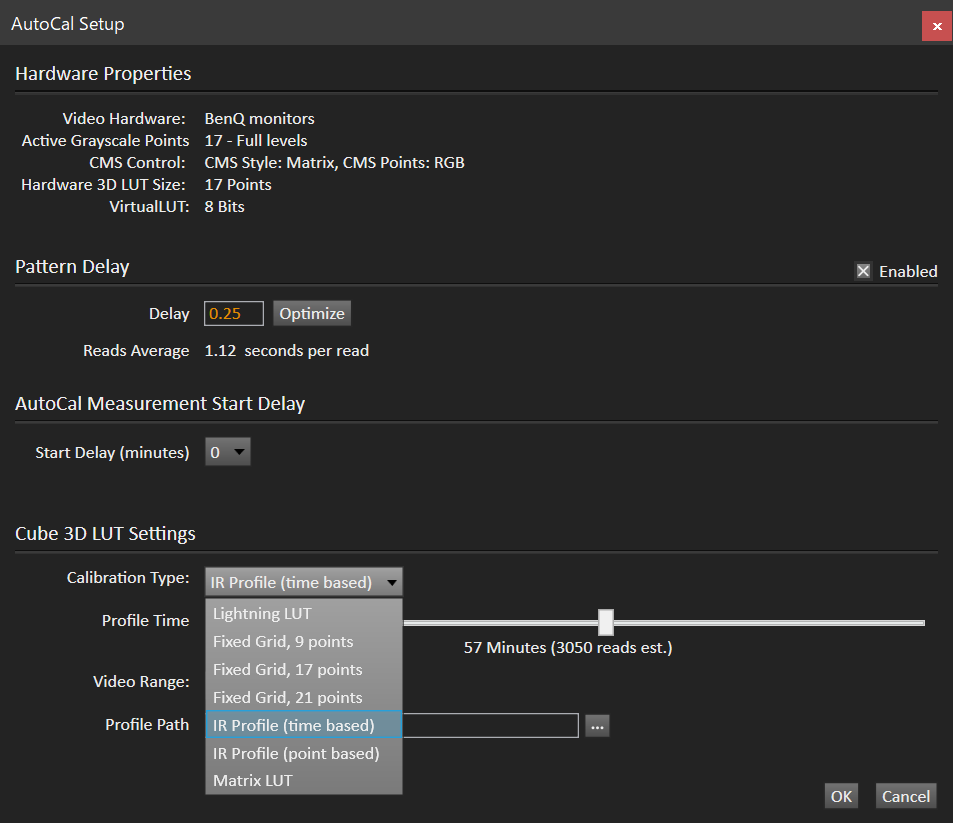Select IR Profile (point based) option
The image size is (953, 823).
coord(304,754)
